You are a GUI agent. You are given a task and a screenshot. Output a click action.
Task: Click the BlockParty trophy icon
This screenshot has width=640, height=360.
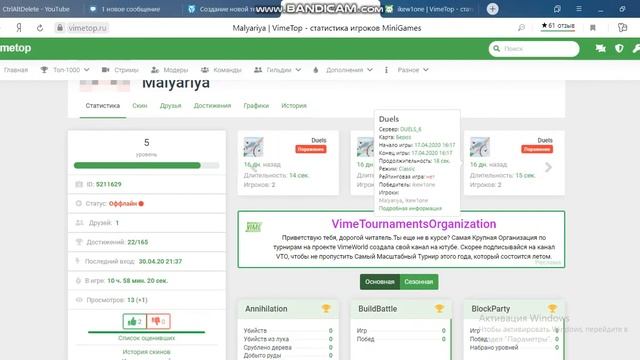(x=552, y=309)
